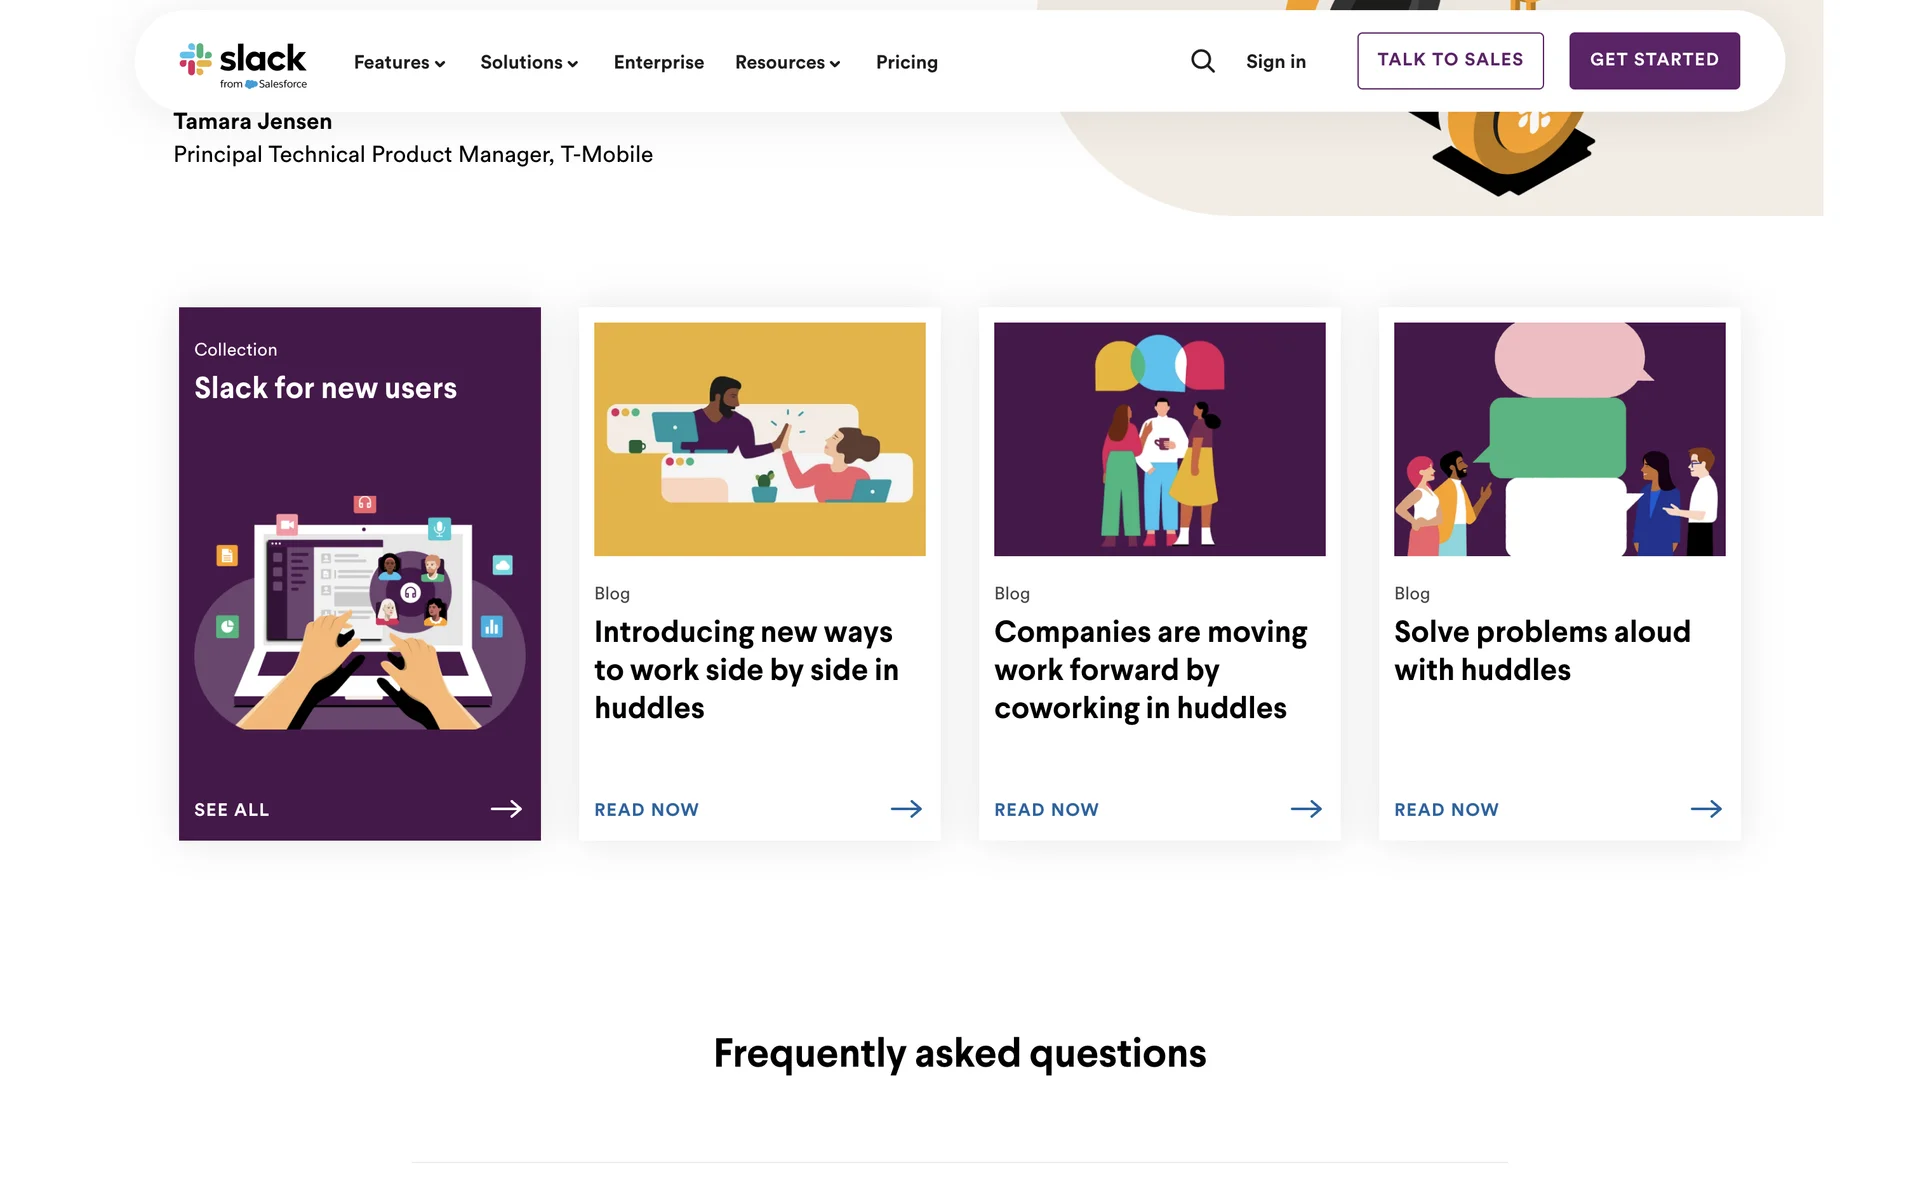Expand the Solutions dropdown menu
1920x1200 pixels.
click(529, 63)
